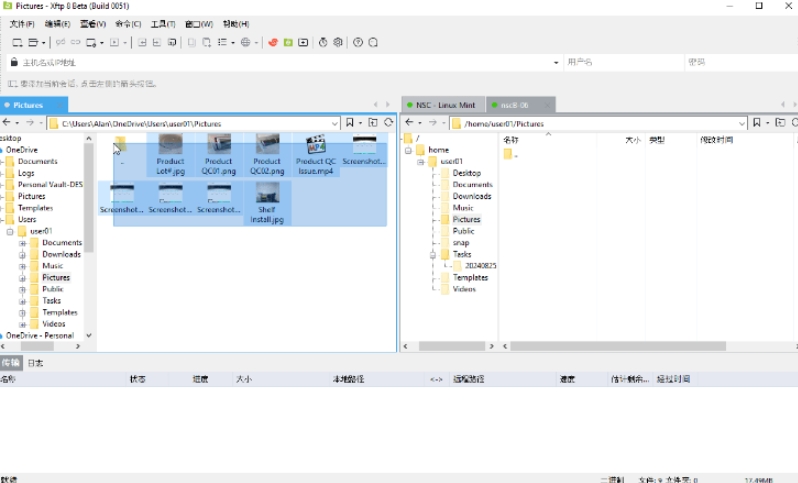Click the back arrow in remote pane

(409, 123)
